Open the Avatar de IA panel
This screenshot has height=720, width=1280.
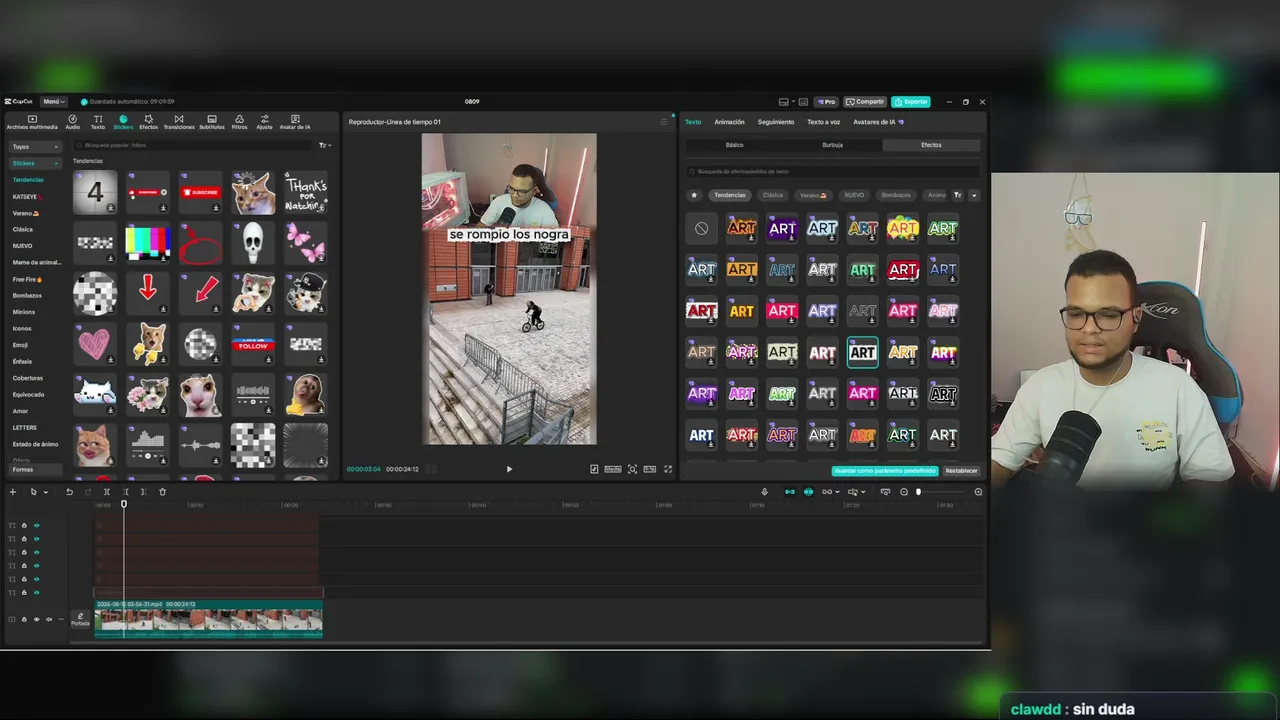tap(295, 122)
